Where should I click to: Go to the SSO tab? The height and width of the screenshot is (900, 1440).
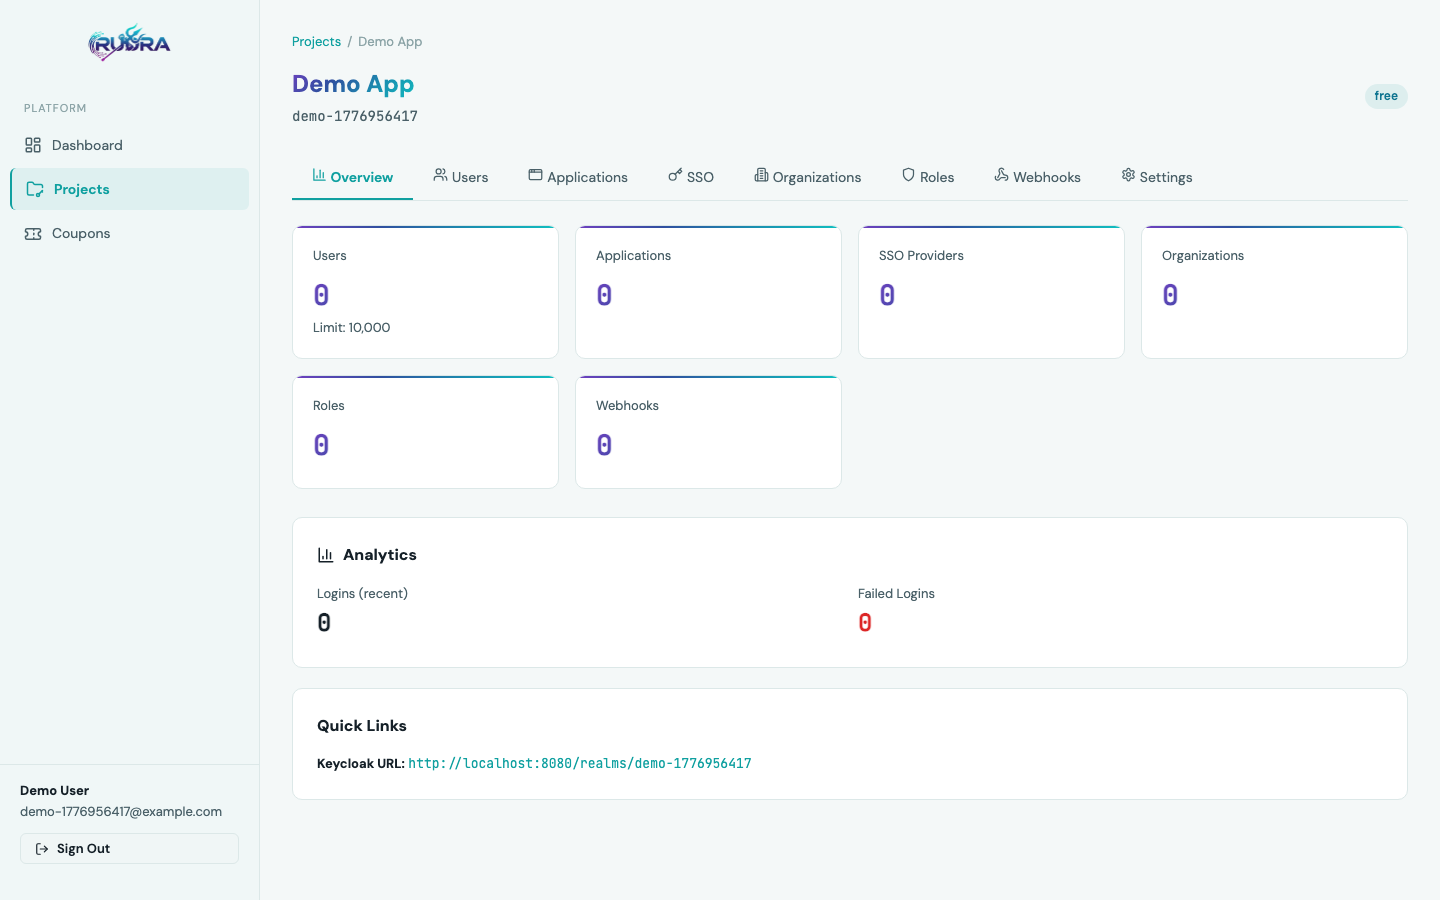point(691,177)
